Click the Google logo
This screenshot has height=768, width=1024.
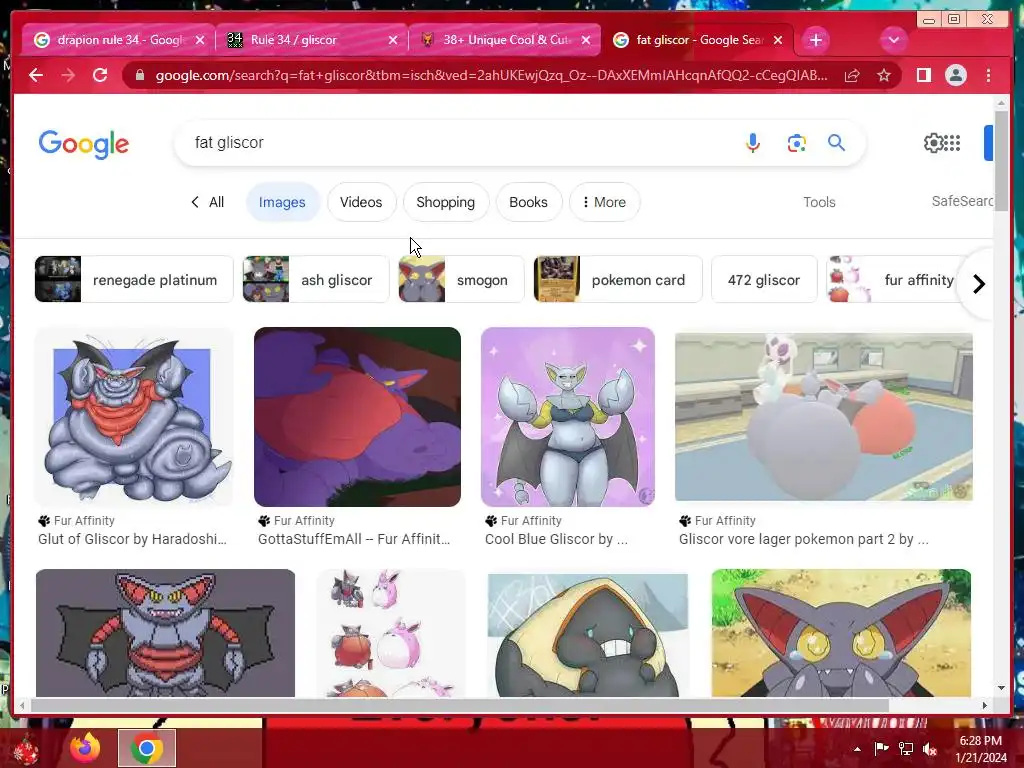point(84,144)
